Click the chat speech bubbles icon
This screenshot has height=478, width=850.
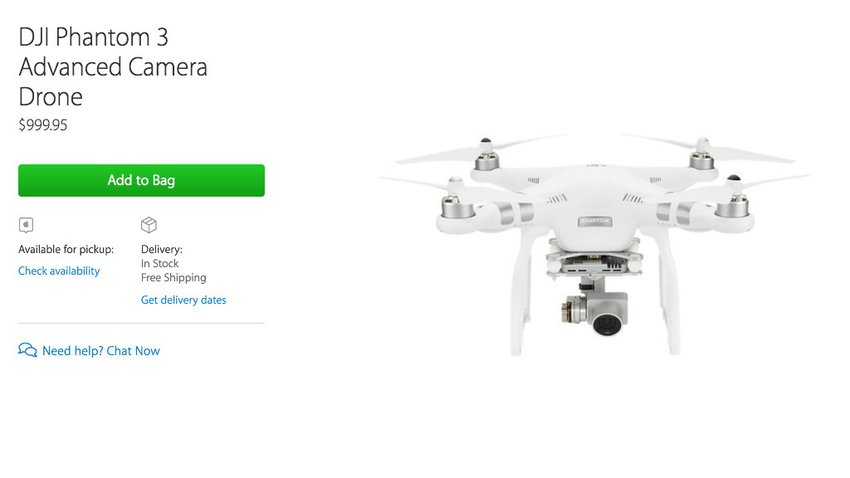(28, 350)
